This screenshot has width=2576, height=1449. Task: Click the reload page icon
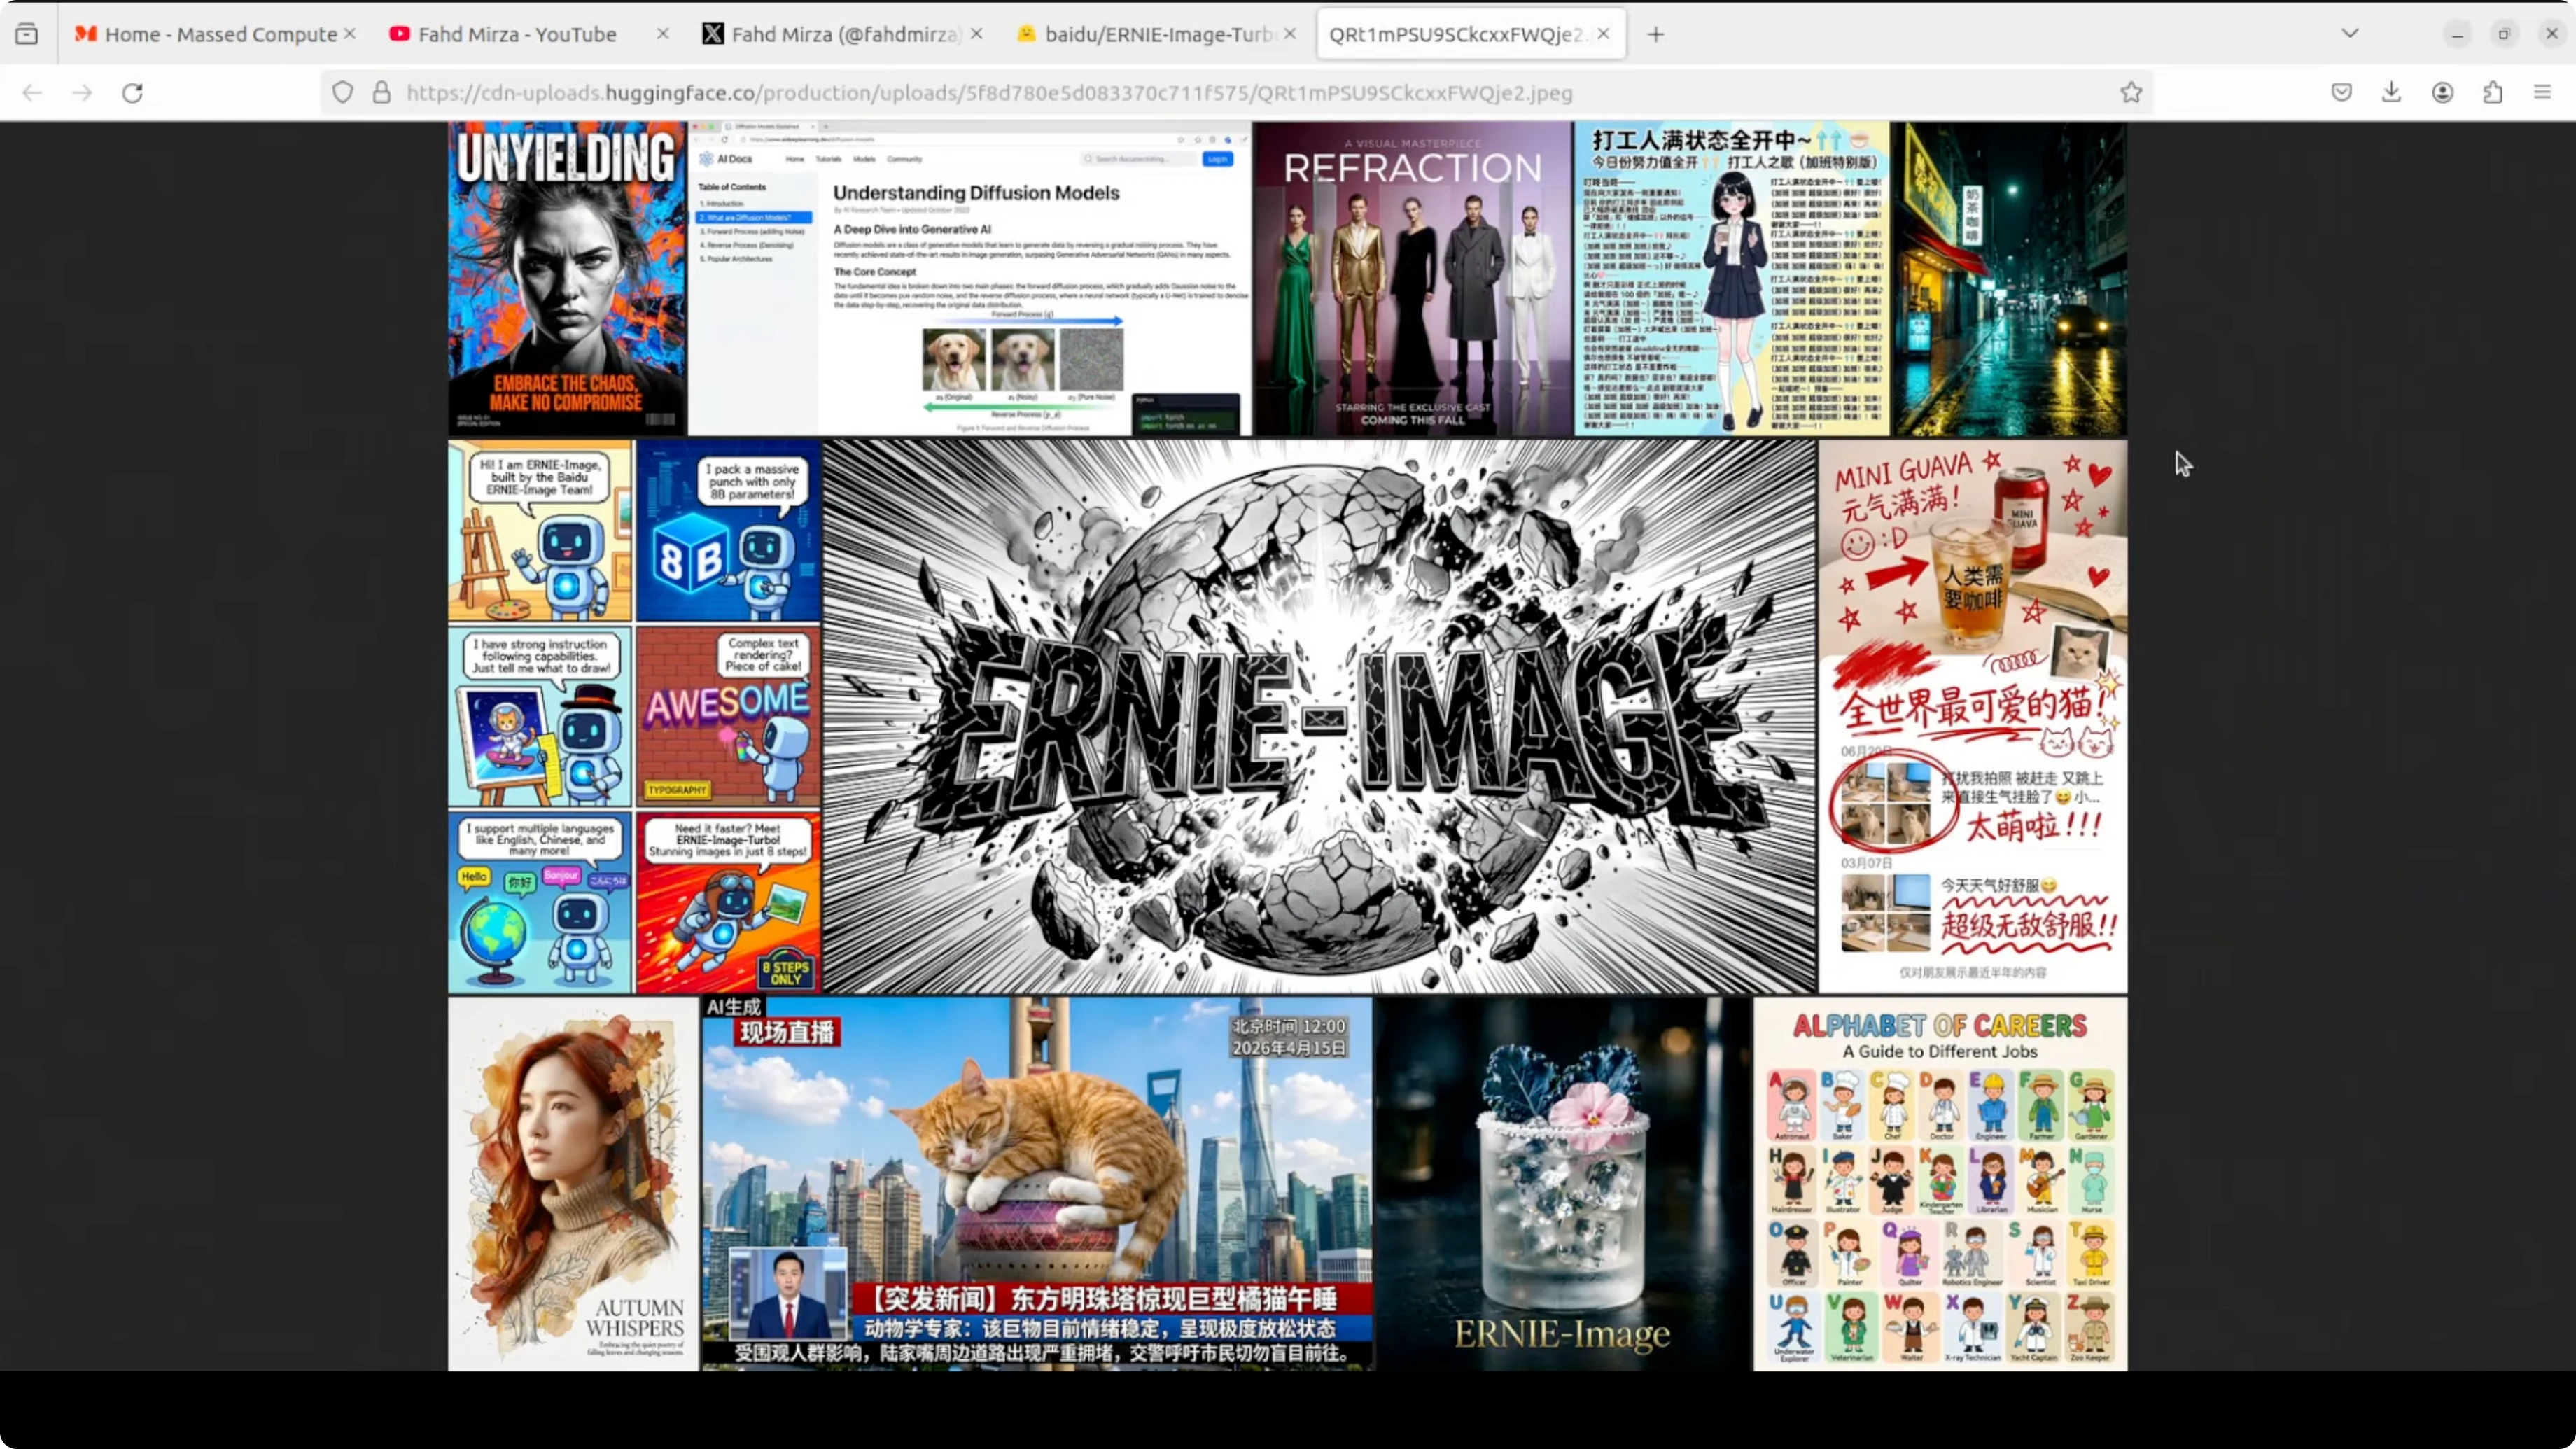[132, 93]
